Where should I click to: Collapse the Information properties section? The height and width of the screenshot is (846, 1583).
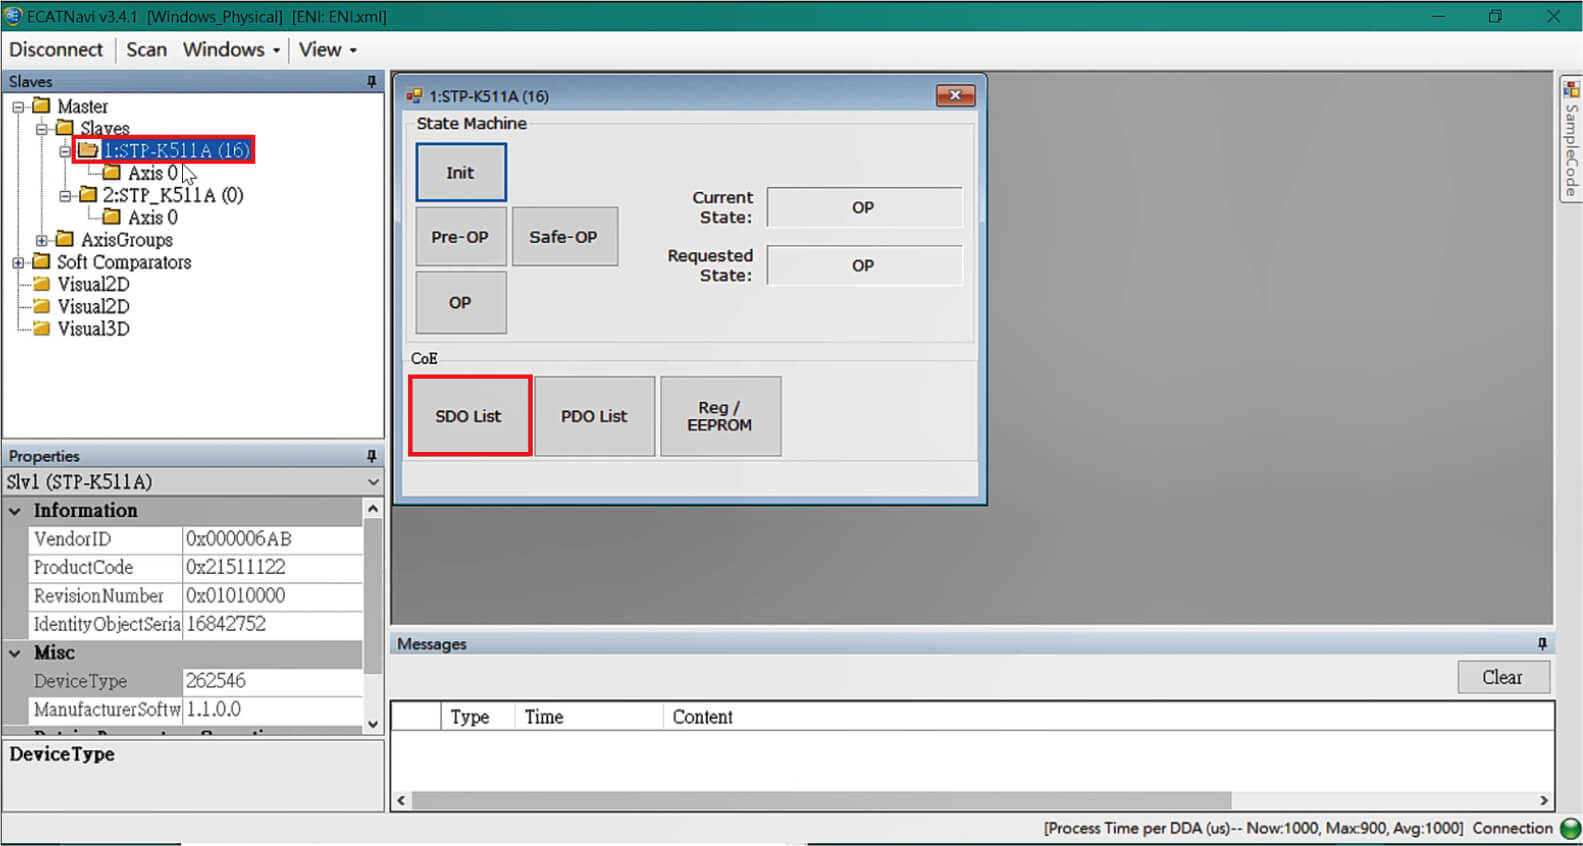coord(15,511)
